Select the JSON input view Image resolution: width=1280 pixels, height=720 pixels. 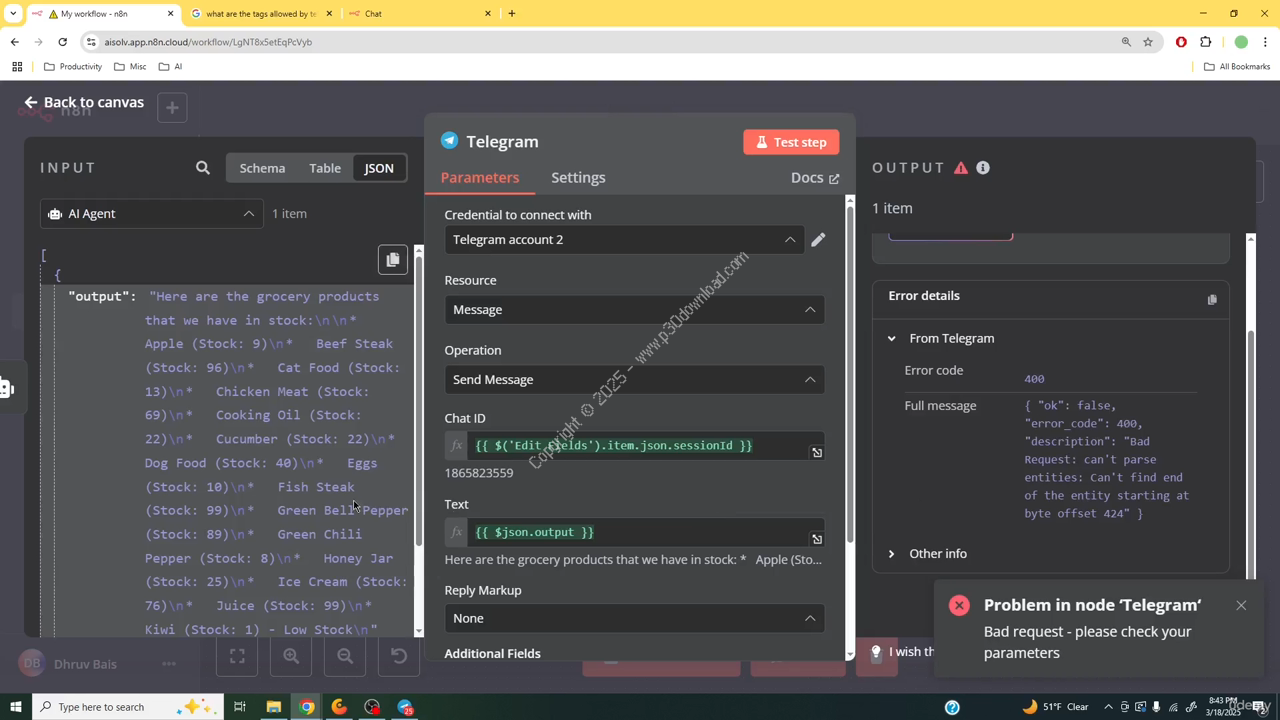click(x=379, y=168)
